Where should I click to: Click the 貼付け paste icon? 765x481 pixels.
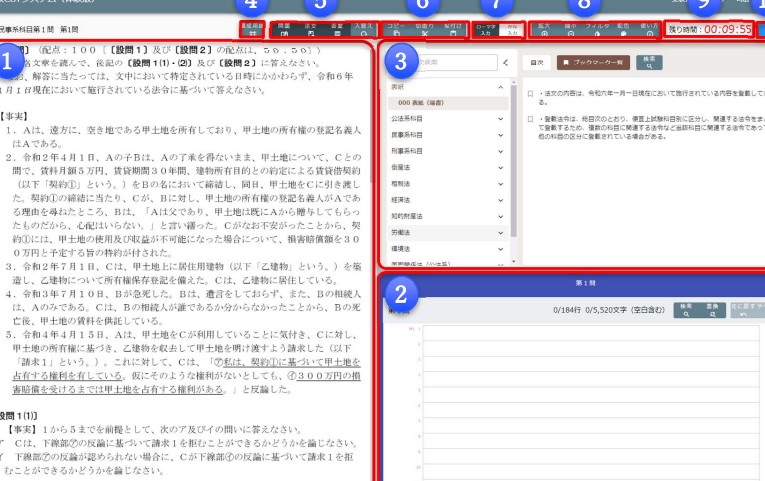(453, 30)
